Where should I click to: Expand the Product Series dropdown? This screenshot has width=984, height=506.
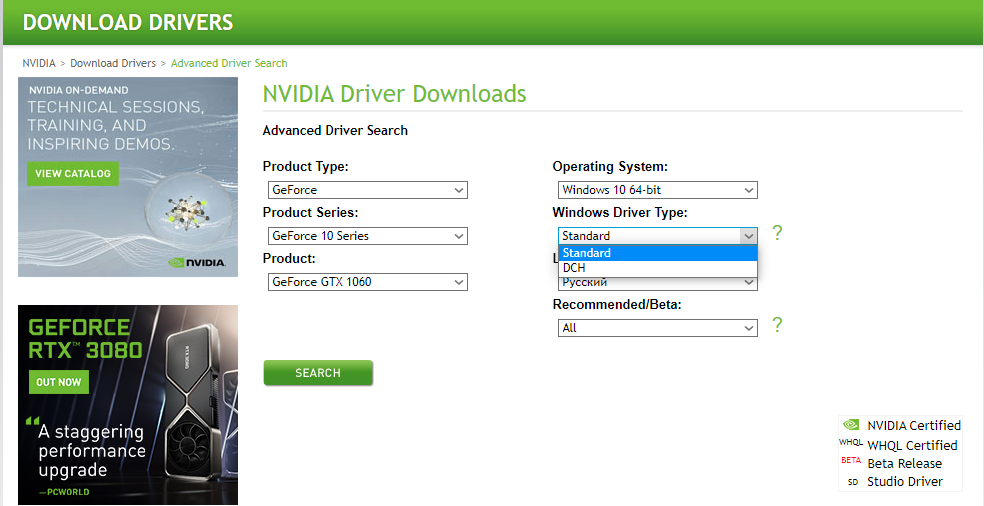tap(367, 236)
